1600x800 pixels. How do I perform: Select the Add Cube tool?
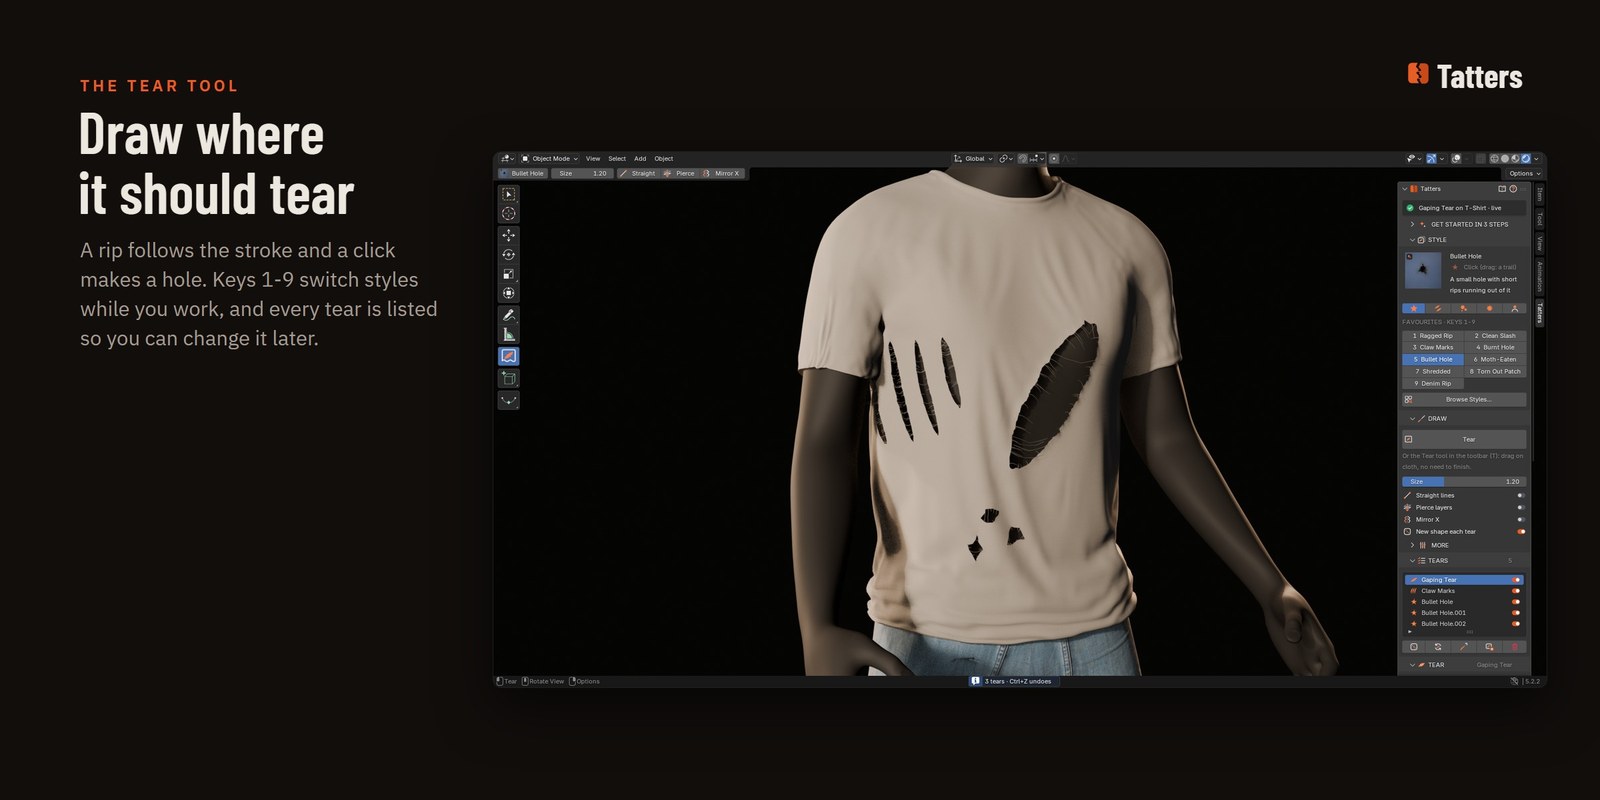[509, 379]
